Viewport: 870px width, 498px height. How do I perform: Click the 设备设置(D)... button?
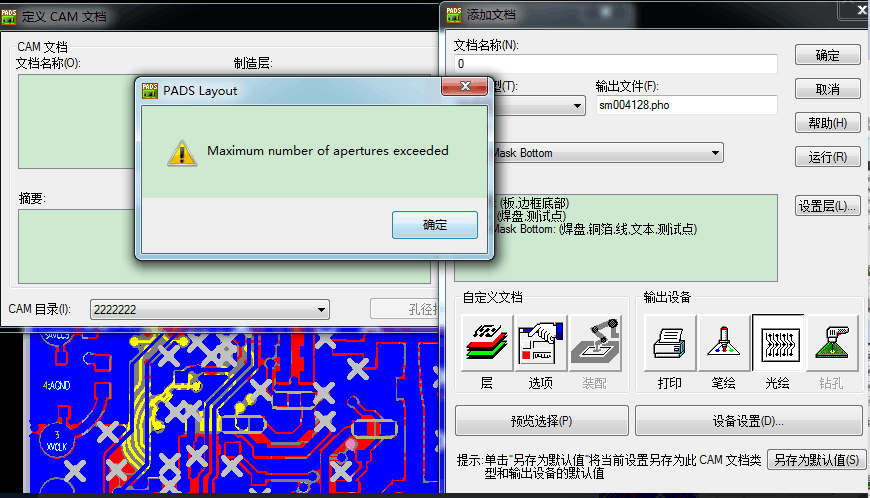click(747, 421)
